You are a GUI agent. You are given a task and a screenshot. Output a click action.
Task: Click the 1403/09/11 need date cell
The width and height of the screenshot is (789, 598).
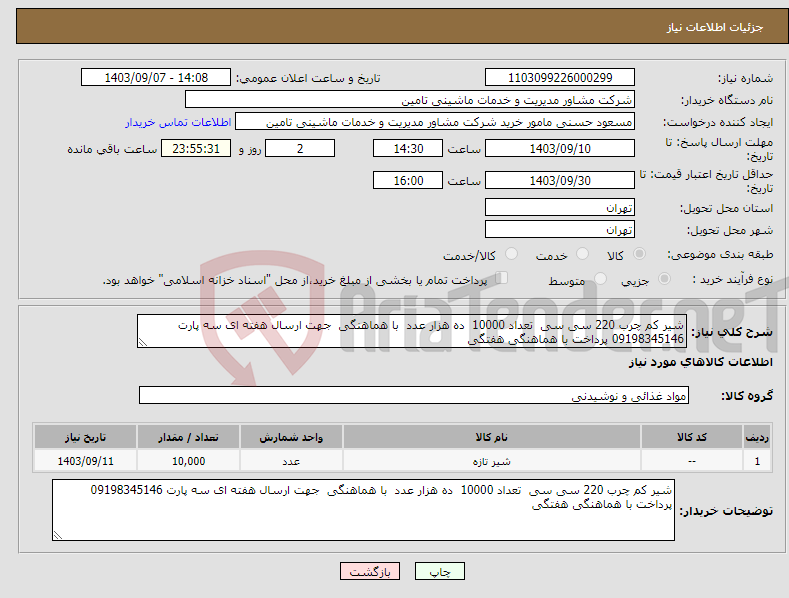[86, 461]
